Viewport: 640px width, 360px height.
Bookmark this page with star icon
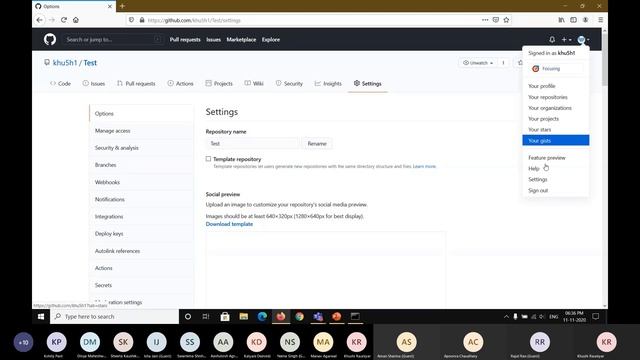tap(506, 20)
